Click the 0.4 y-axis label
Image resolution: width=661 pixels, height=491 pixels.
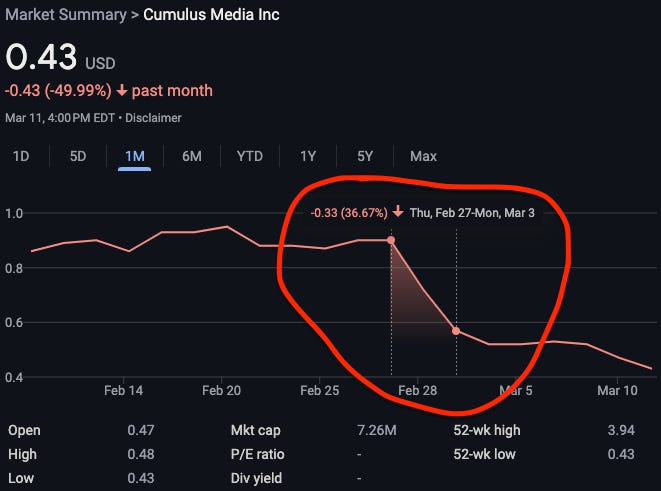click(14, 377)
